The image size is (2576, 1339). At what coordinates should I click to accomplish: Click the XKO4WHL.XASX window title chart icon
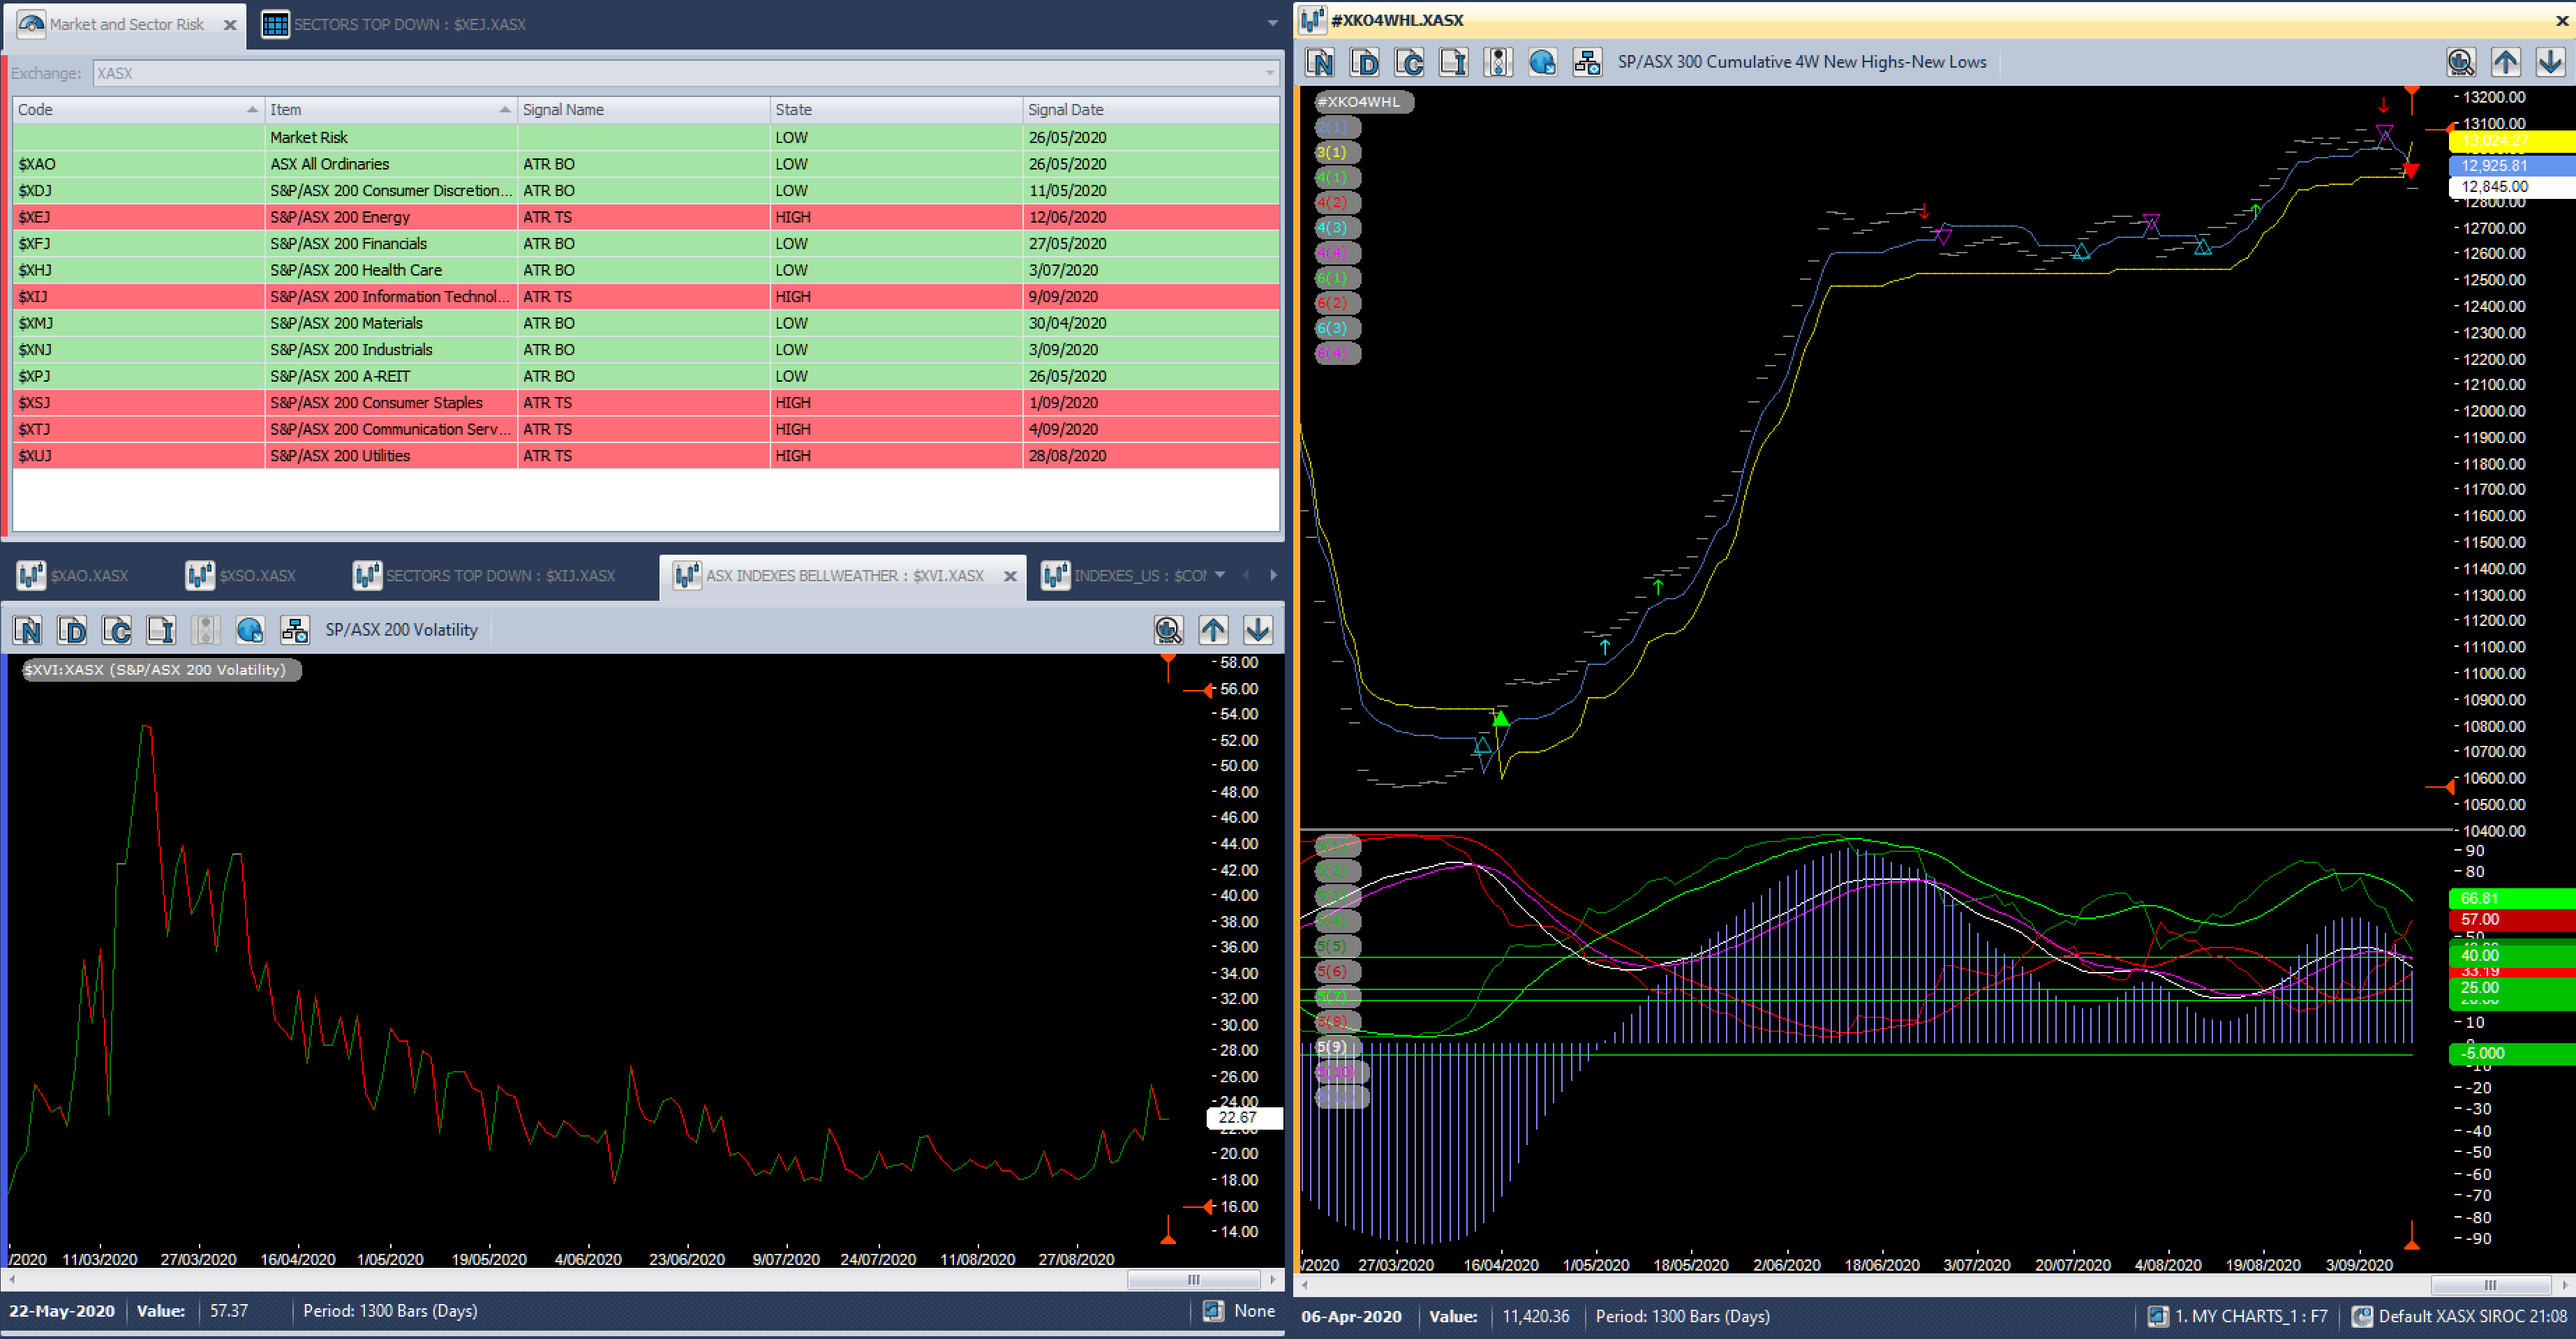point(1313,19)
